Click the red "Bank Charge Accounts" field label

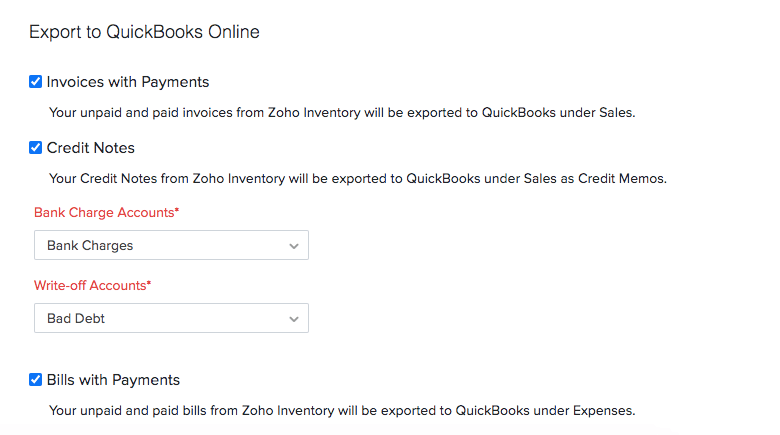click(x=104, y=212)
